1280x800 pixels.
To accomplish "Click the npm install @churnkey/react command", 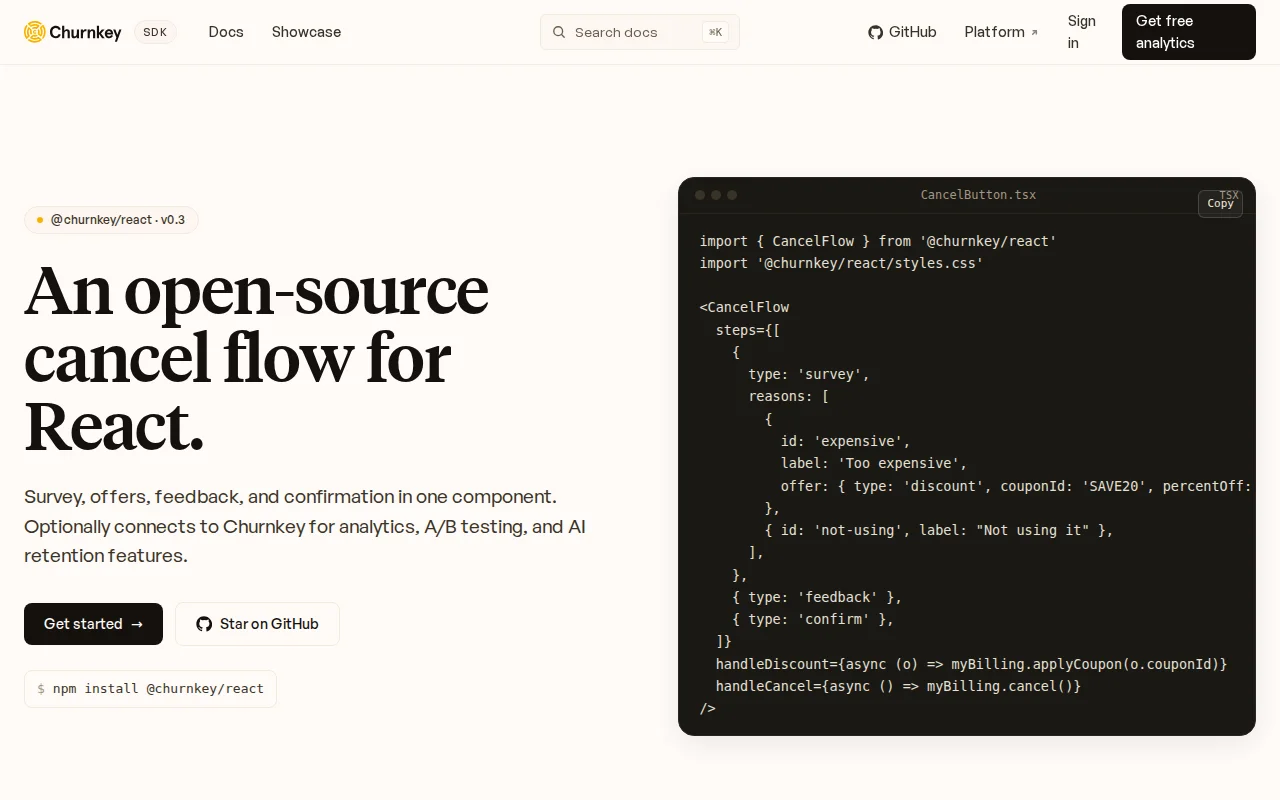I will pyautogui.click(x=150, y=689).
